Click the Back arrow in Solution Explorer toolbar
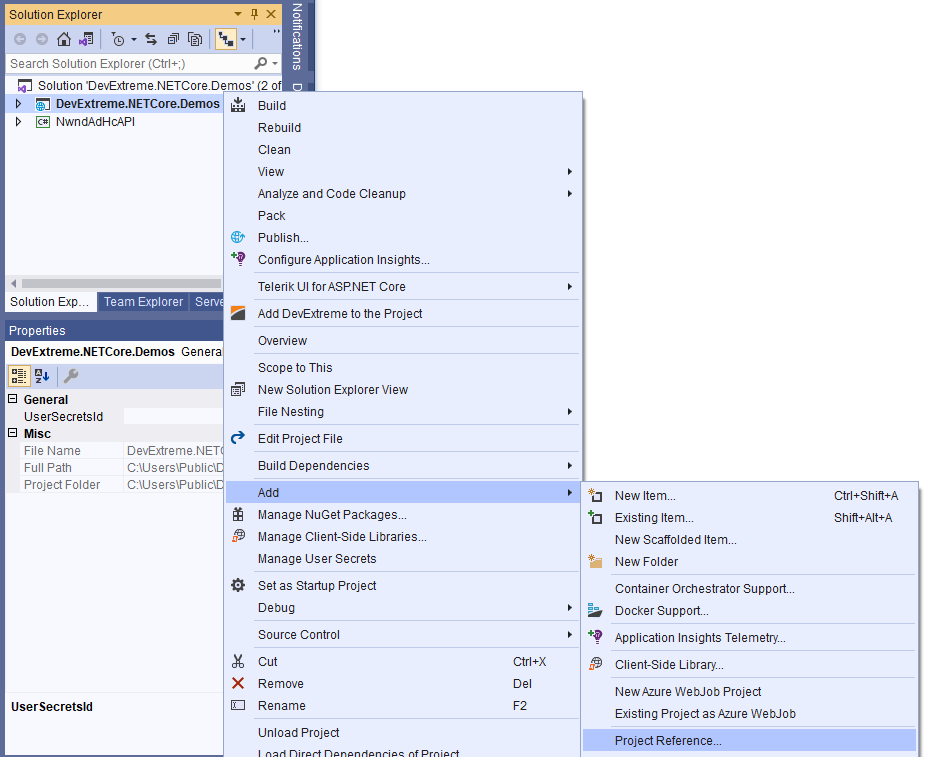Viewport: 928px width, 757px height. coord(20,40)
